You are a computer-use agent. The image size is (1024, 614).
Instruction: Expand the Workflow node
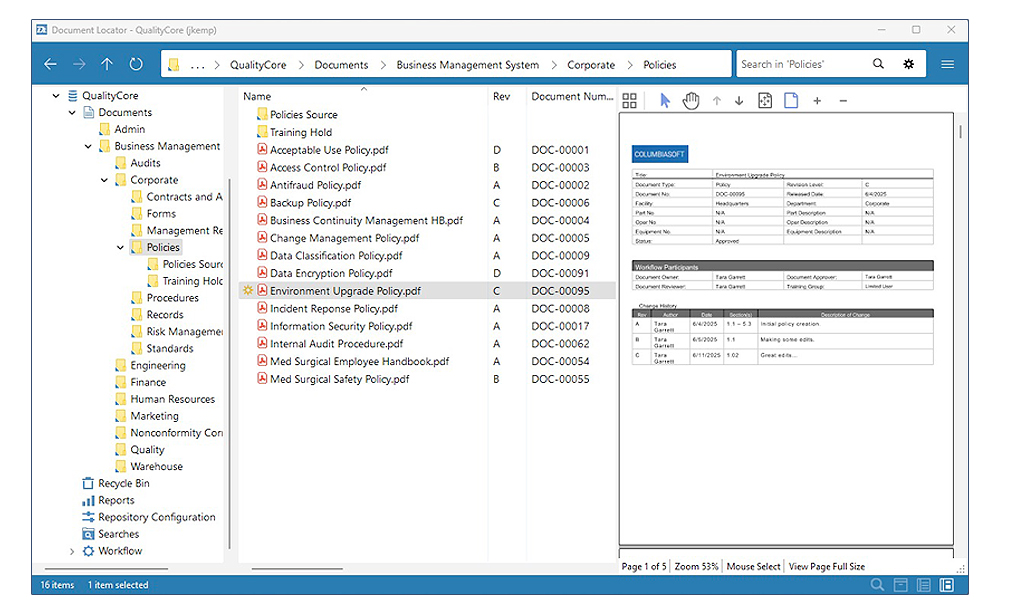tap(72, 551)
